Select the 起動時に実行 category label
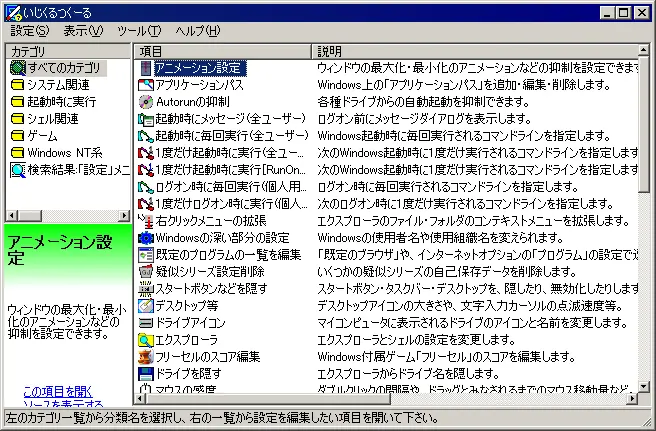656x431 pixels. point(62,102)
